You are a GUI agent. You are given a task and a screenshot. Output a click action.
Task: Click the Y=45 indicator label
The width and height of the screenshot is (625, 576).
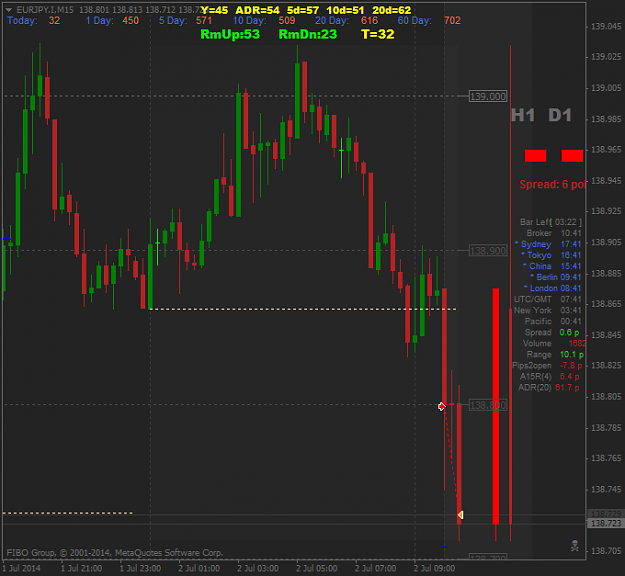214,10
